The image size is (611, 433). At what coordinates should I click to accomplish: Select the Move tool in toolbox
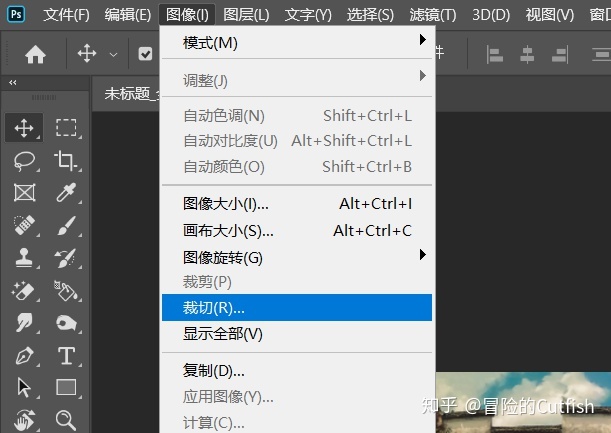pyautogui.click(x=24, y=128)
